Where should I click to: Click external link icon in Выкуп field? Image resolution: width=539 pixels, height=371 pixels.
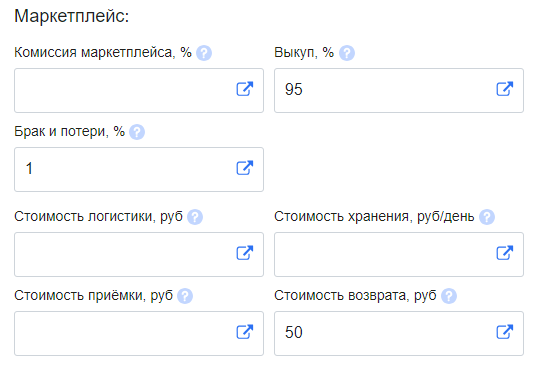505,89
